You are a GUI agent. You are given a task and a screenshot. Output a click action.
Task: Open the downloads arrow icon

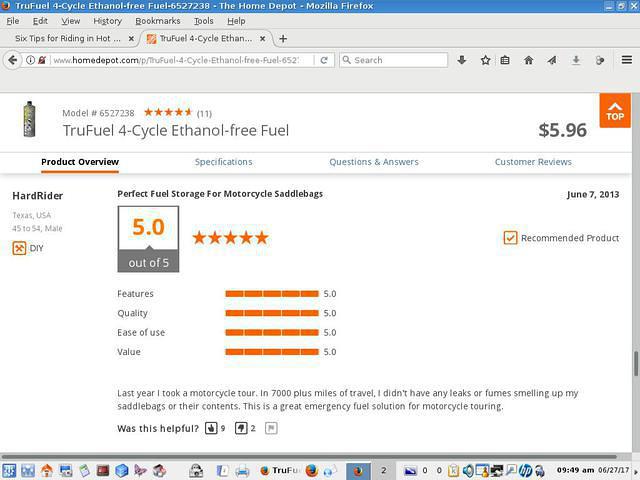(x=576, y=60)
